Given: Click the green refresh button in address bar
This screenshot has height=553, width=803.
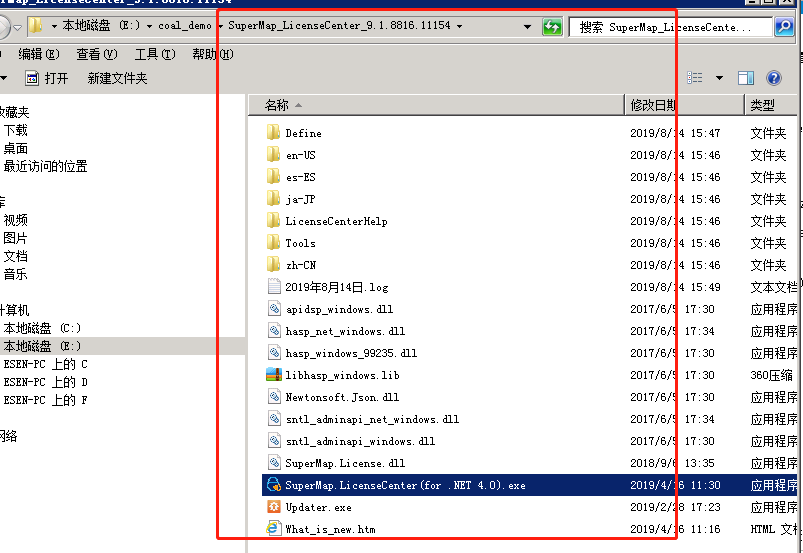Looking at the screenshot, I should pyautogui.click(x=552, y=27).
